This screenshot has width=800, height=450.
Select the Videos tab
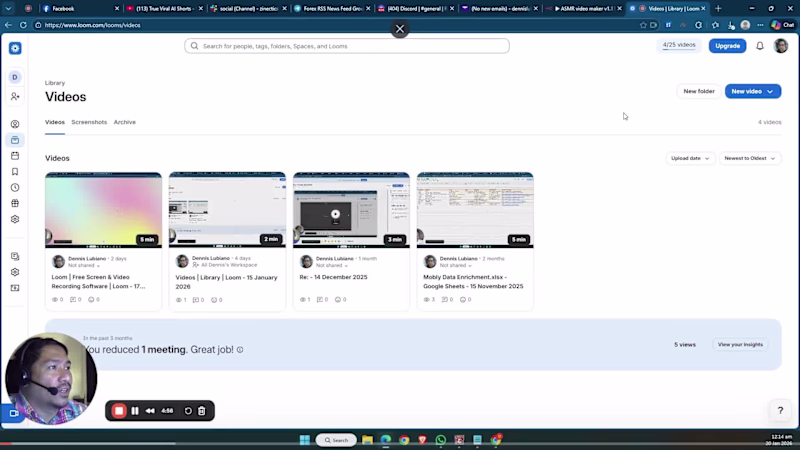(x=55, y=122)
